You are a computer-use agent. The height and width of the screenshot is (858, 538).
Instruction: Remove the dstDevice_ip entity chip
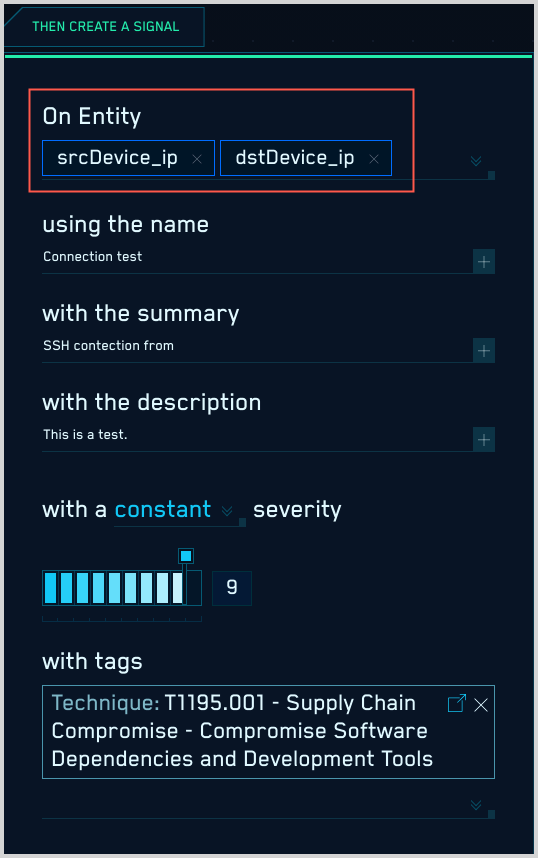coord(374,159)
